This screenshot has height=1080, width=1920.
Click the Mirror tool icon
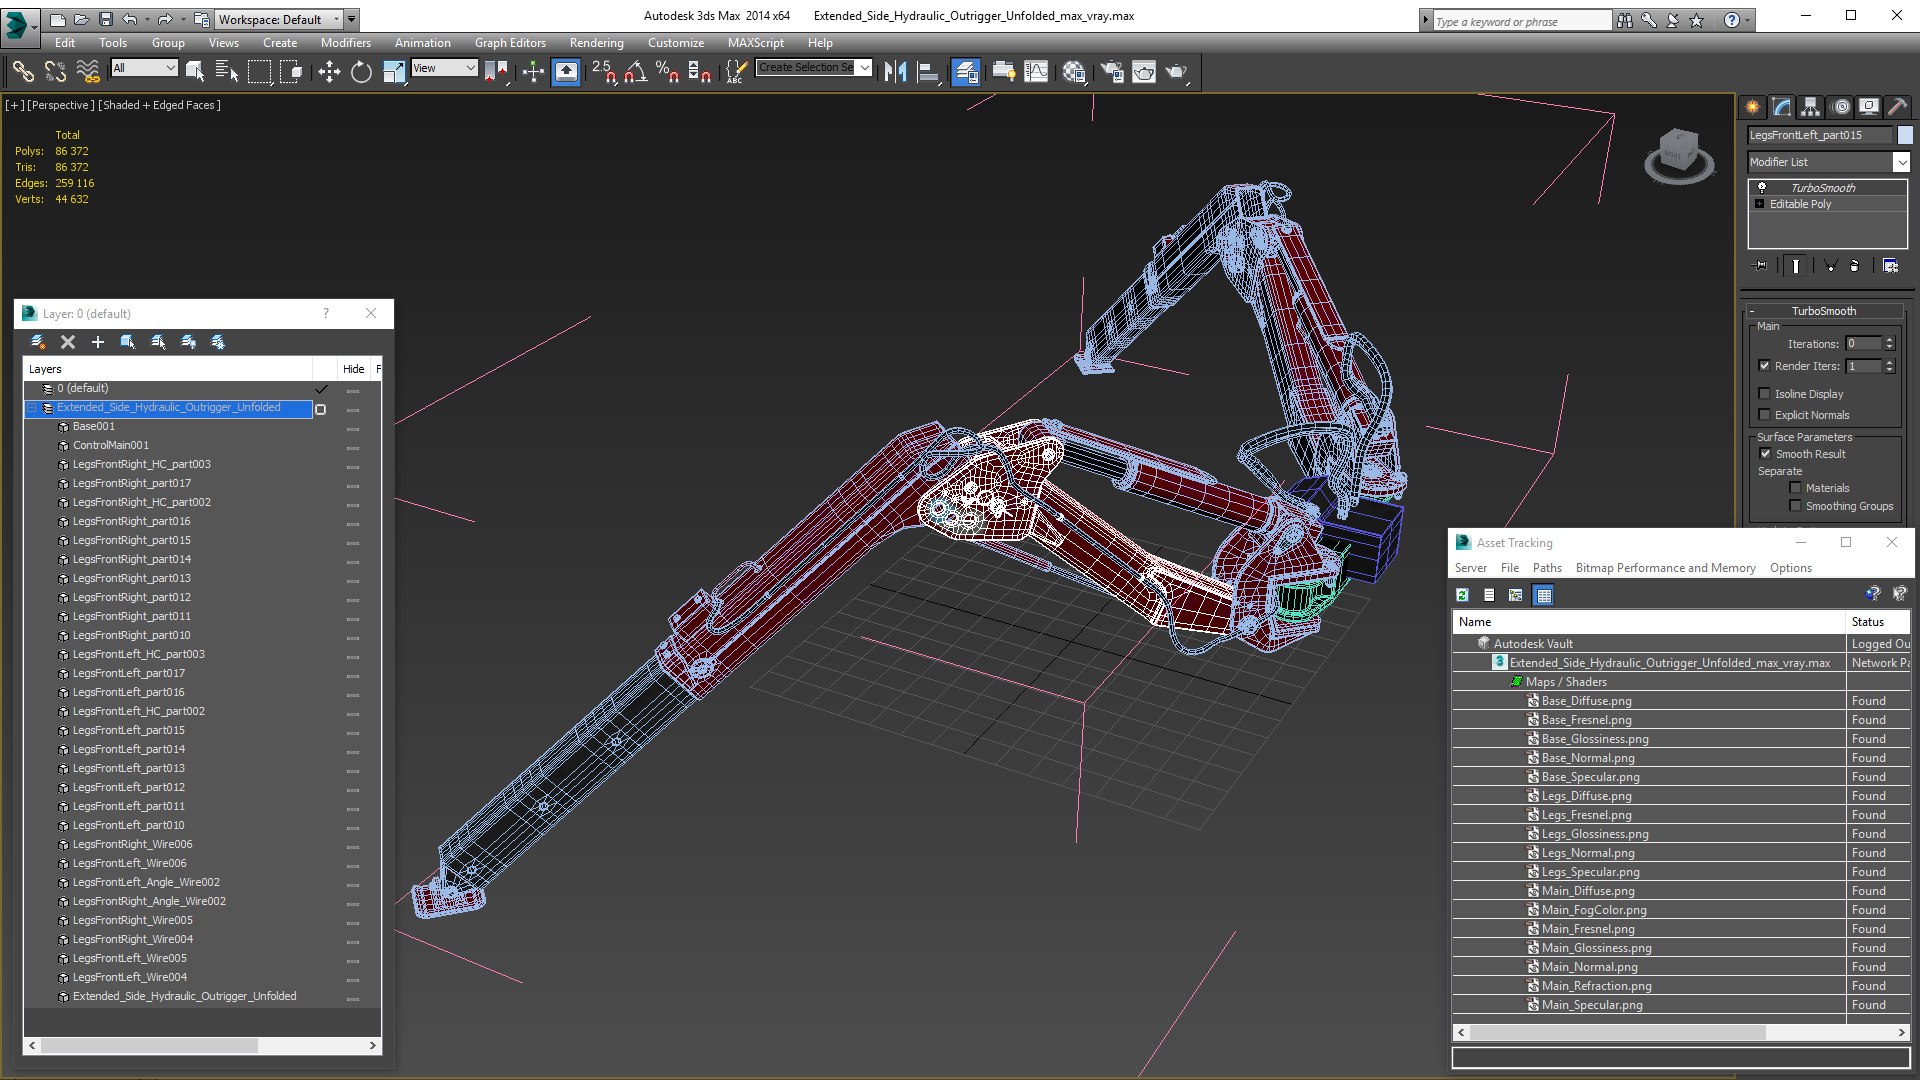click(895, 71)
